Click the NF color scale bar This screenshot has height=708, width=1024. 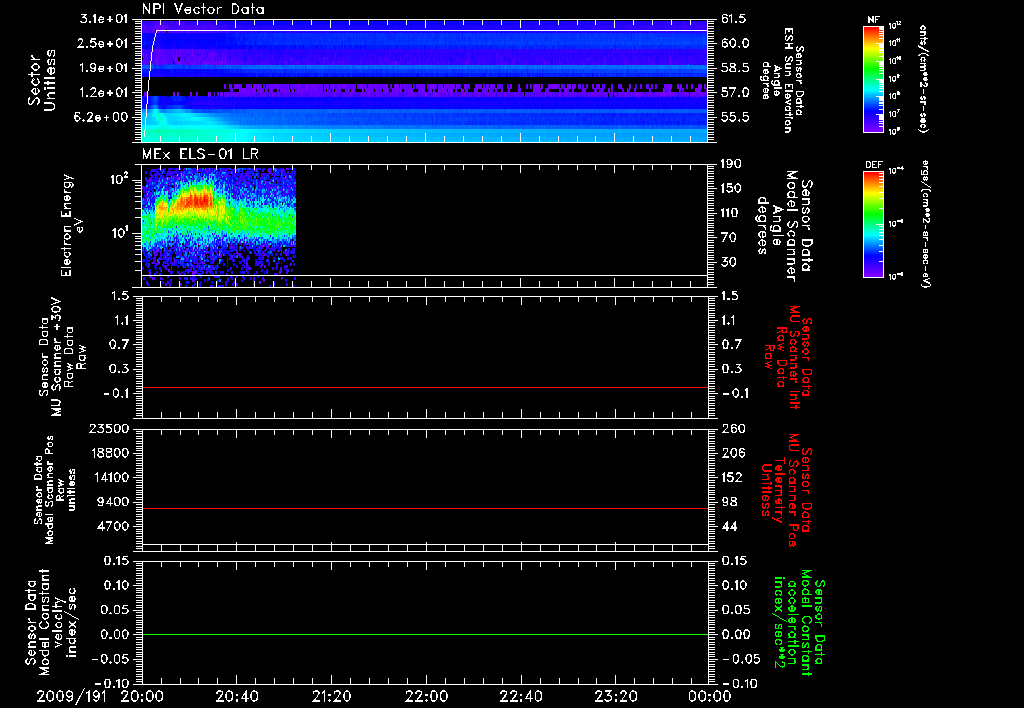click(x=873, y=79)
